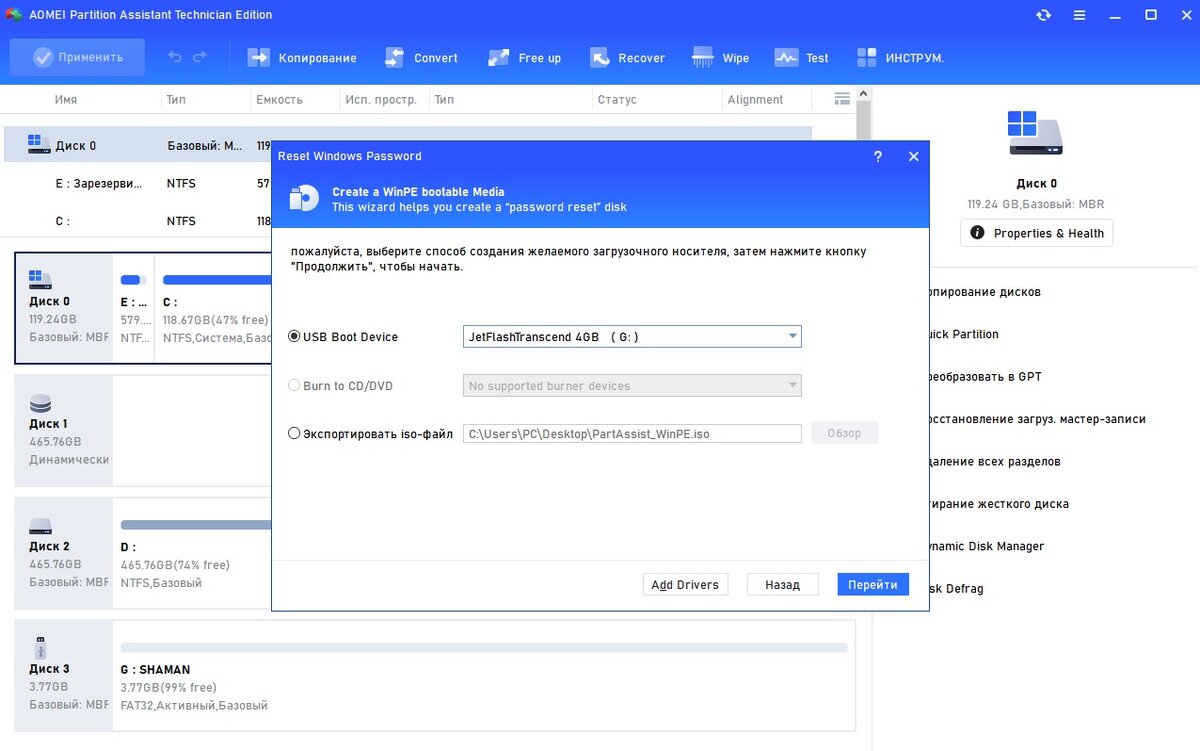Sort by Статус column header
1200x751 pixels.
tap(617, 99)
